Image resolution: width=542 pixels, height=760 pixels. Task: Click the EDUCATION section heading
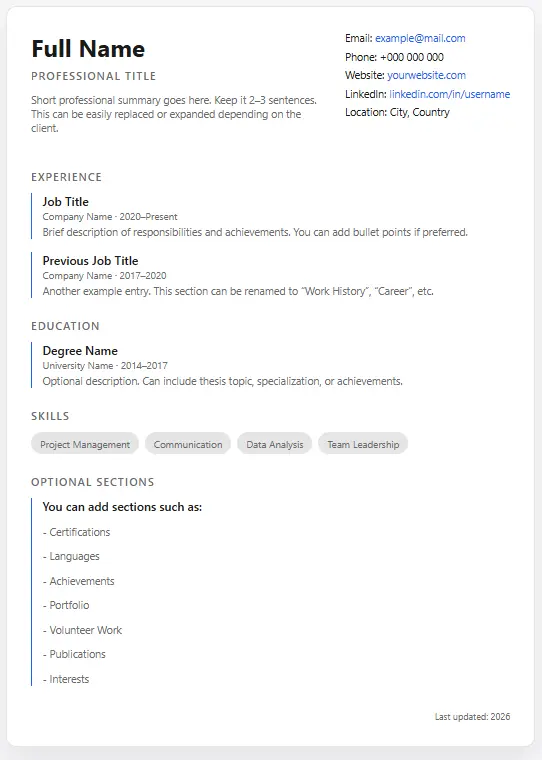(65, 326)
